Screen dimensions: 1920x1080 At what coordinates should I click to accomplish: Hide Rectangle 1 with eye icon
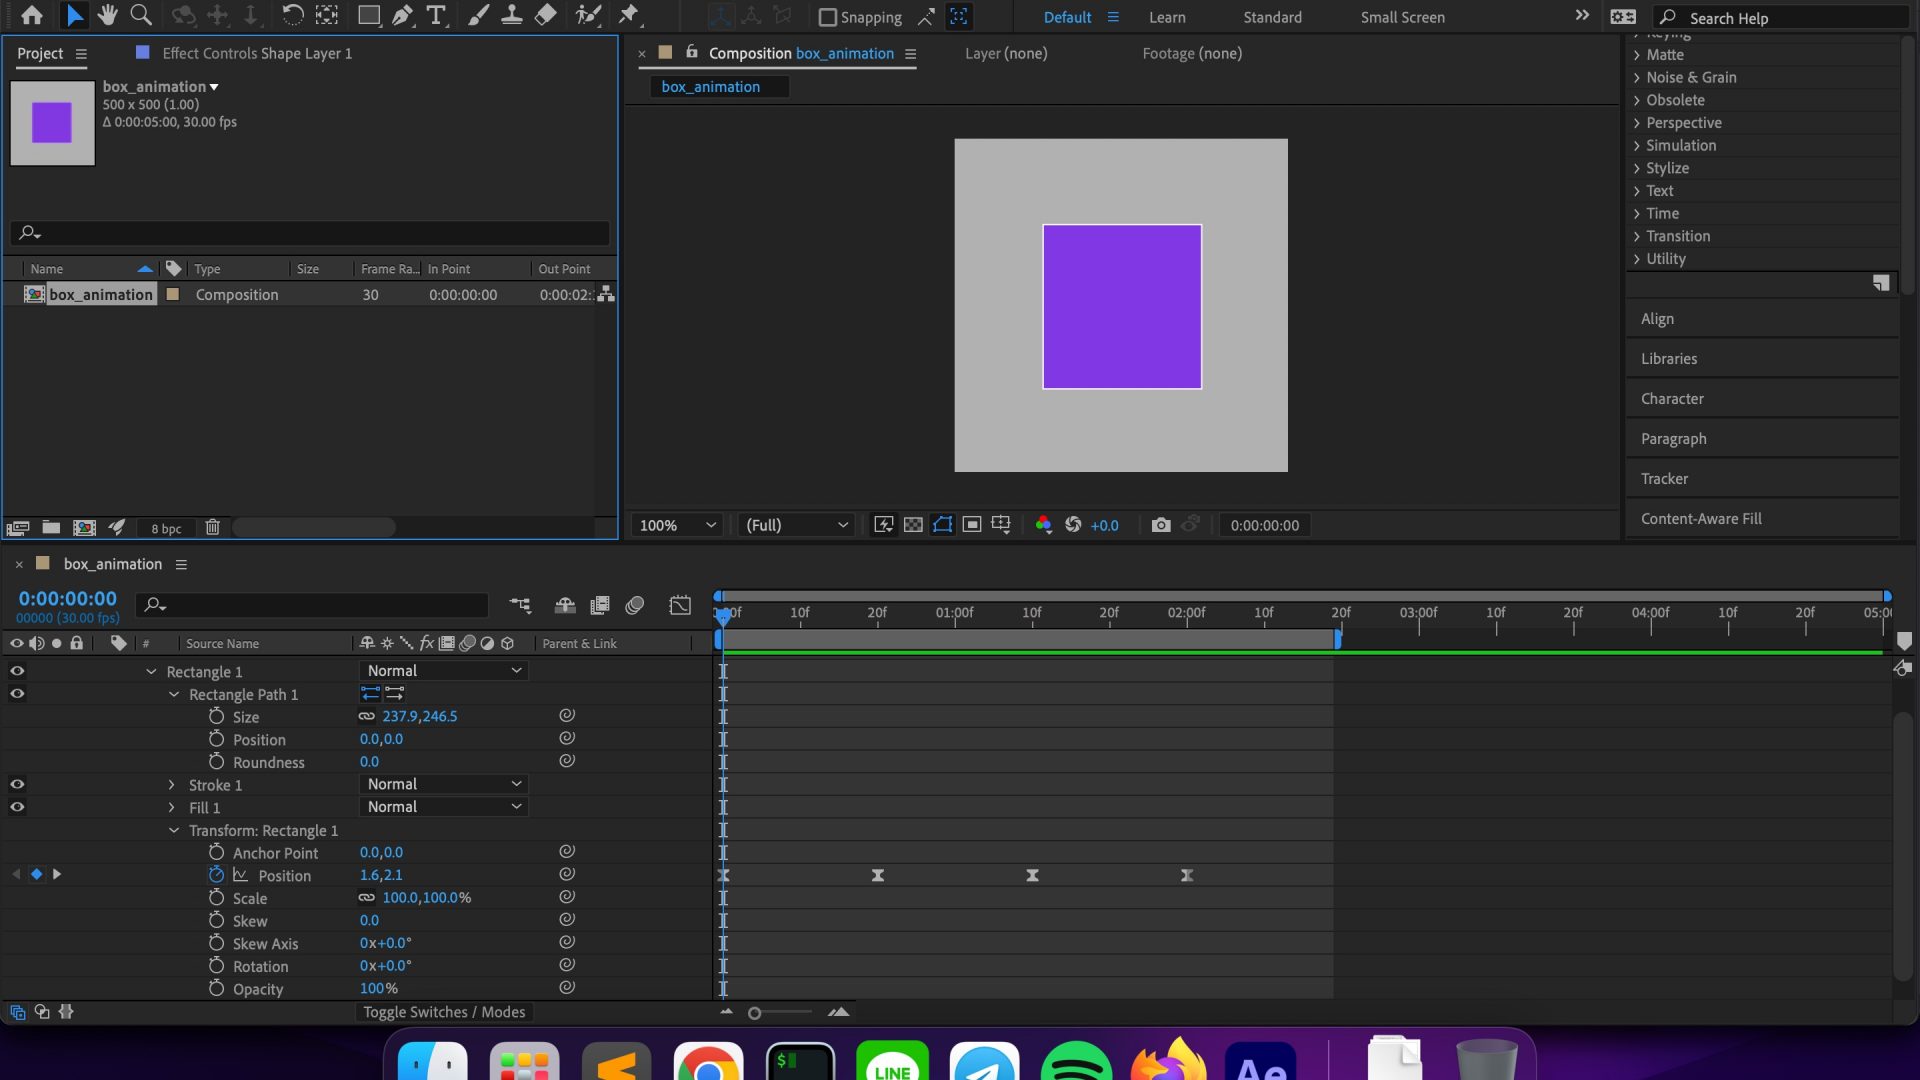[17, 671]
